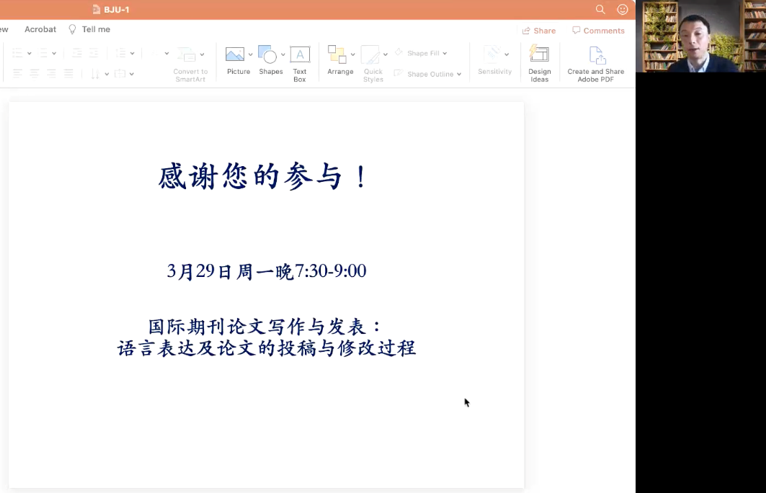Image resolution: width=766 pixels, height=494 pixels.
Task: Expand the Sensitivity dropdown arrow
Action: click(x=507, y=54)
